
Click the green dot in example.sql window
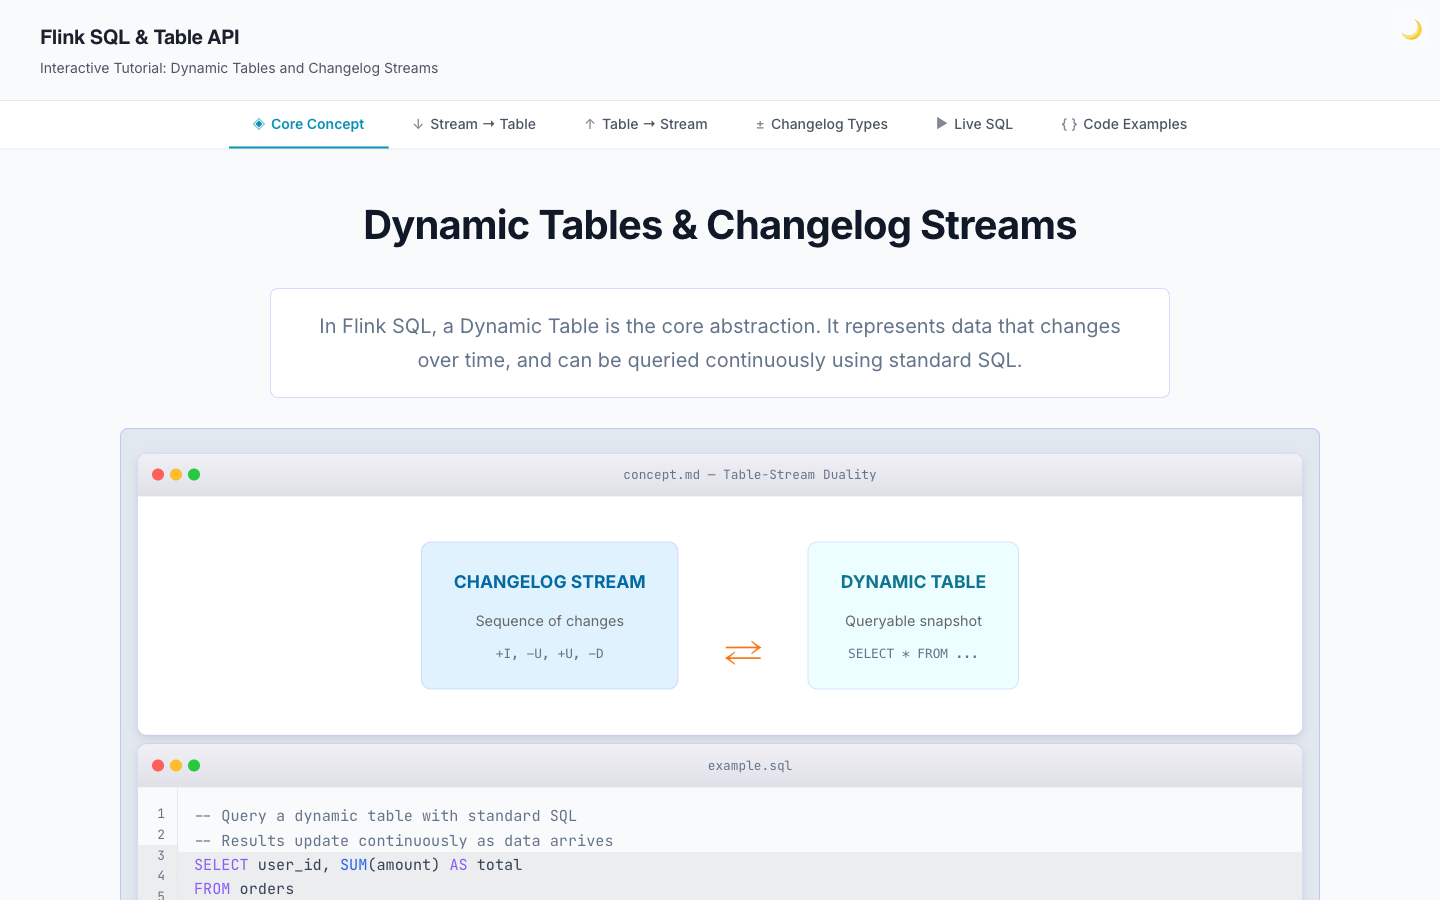[x=194, y=766]
